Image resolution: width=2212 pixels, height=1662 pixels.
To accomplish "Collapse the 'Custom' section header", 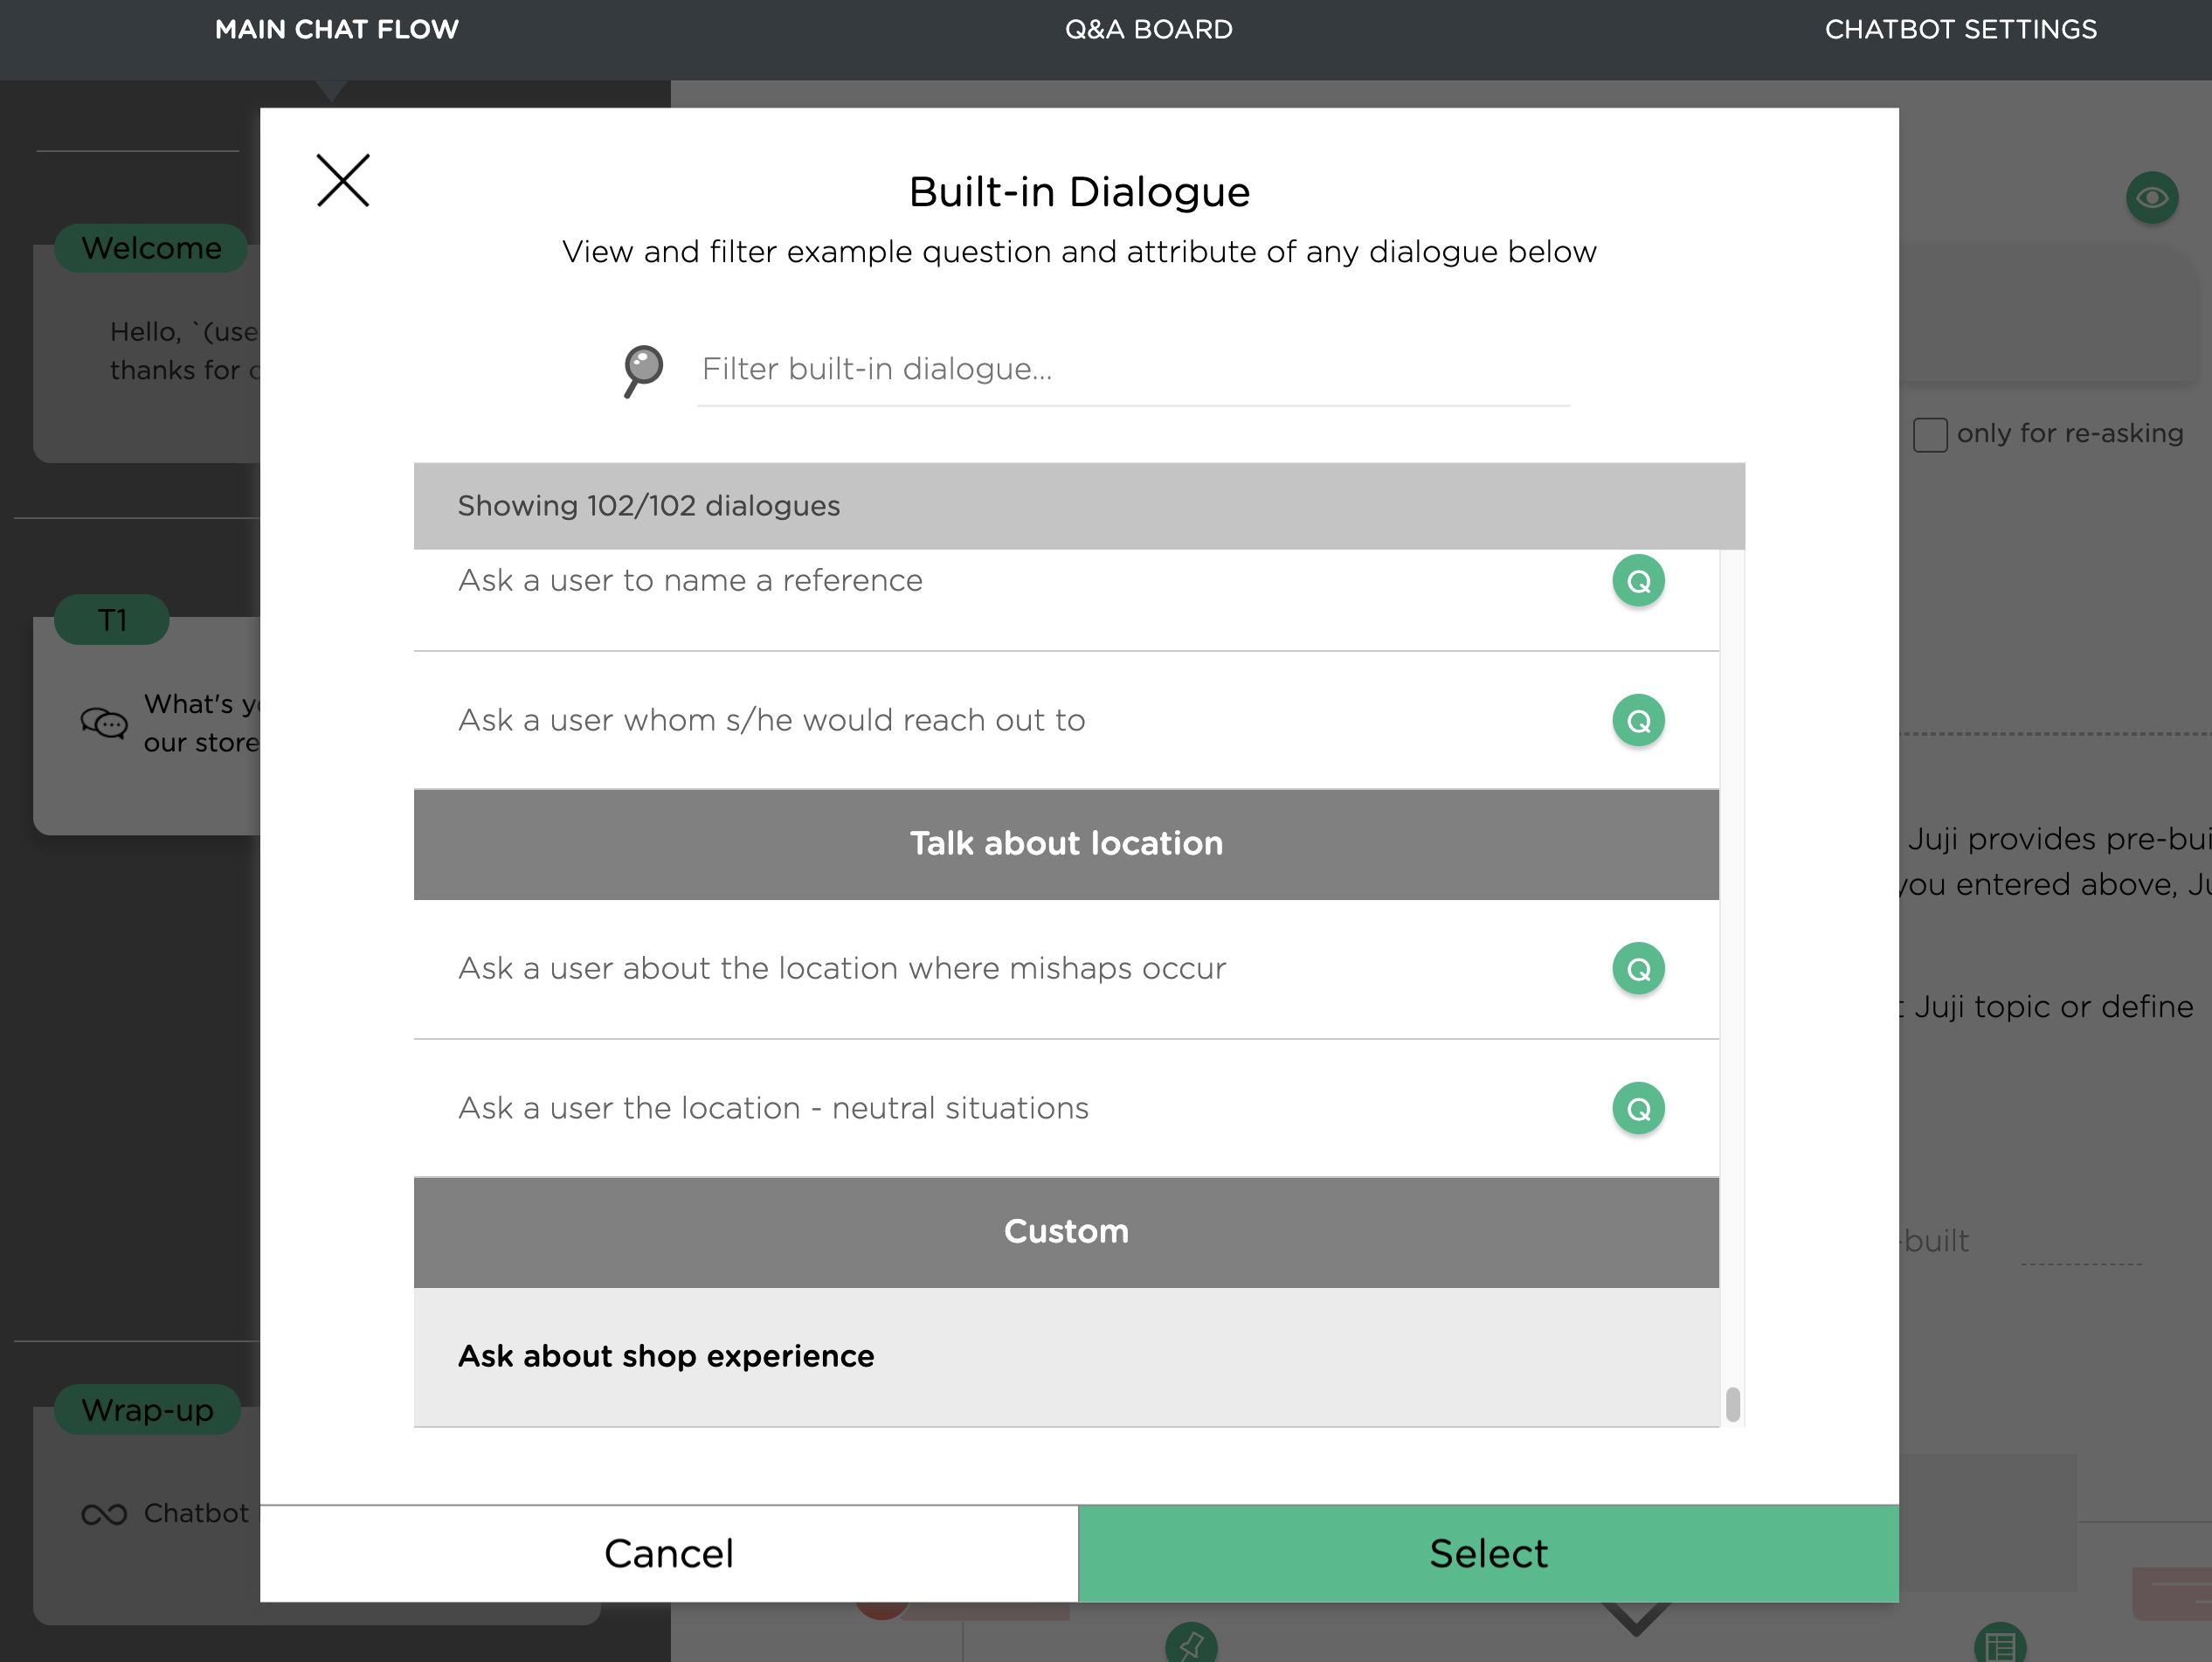I will click(x=1066, y=1232).
